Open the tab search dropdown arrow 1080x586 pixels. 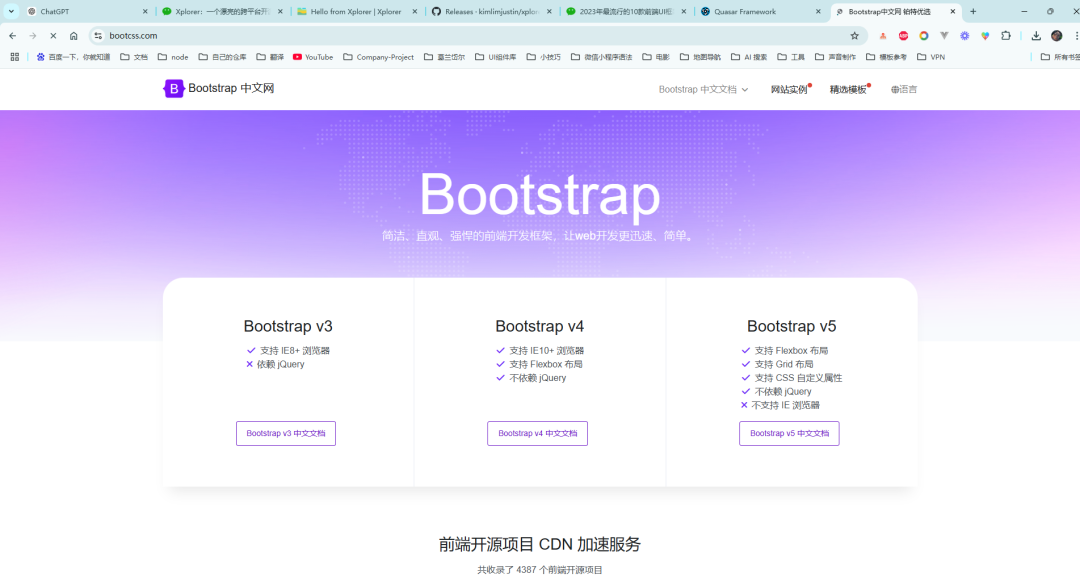[x=12, y=11]
